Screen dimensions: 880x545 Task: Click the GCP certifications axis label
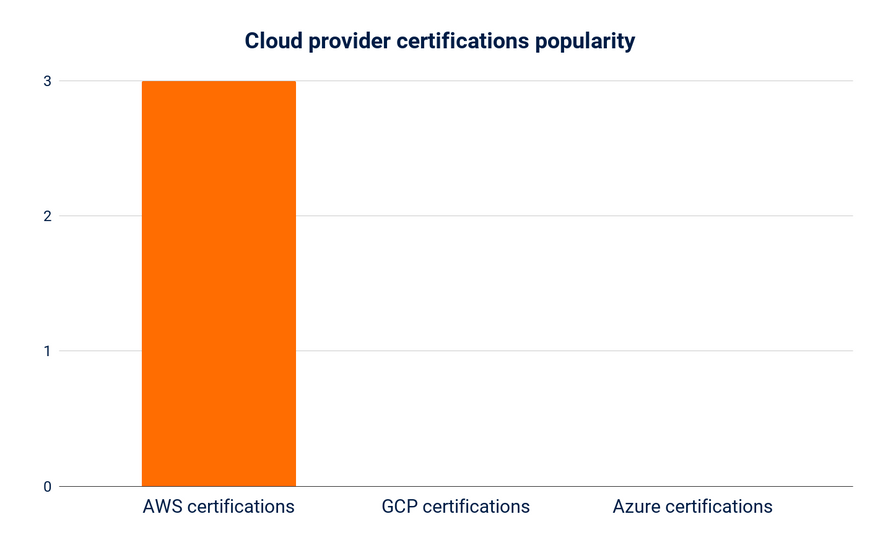(x=455, y=506)
